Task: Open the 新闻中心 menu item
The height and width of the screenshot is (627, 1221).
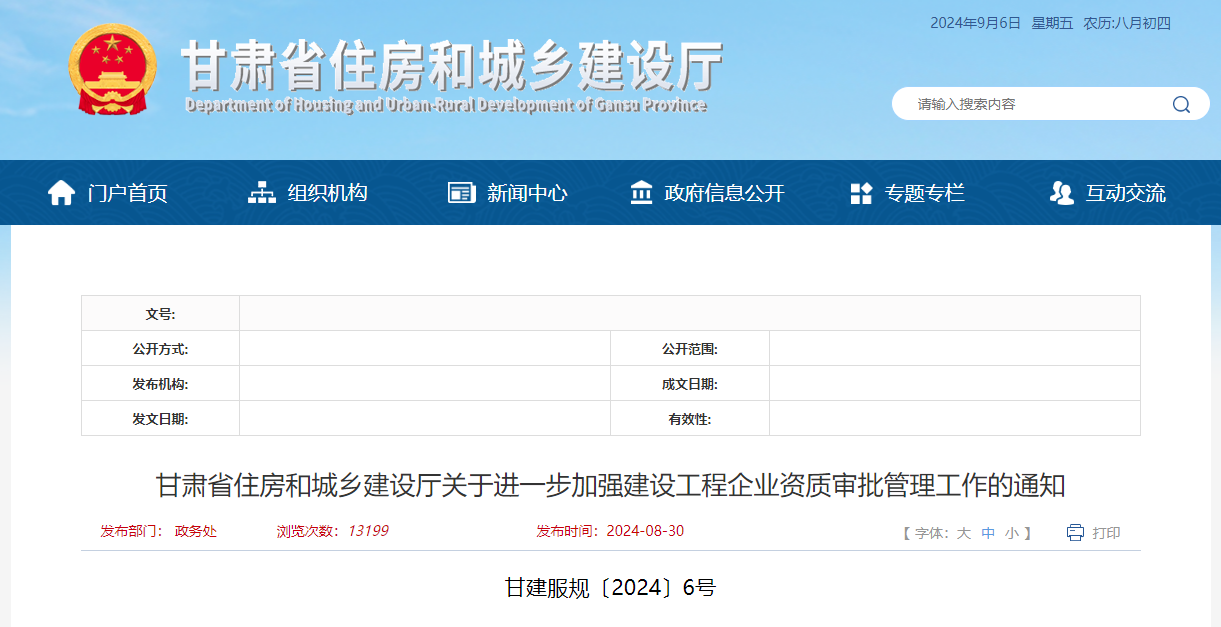Action: [x=525, y=192]
